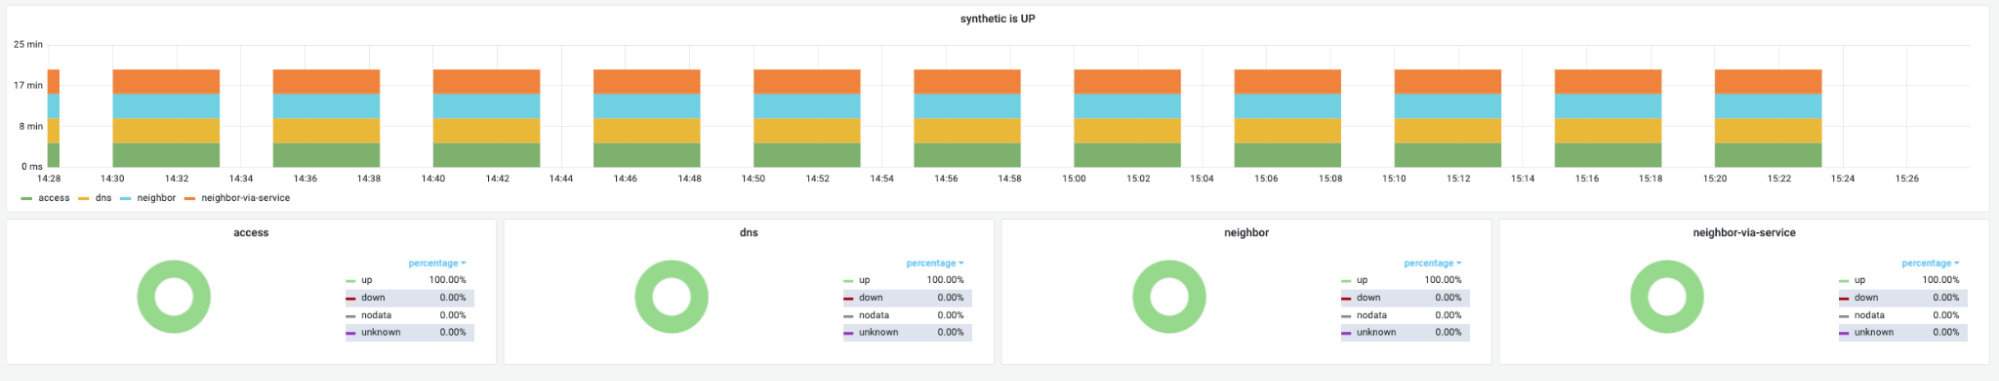Select 'unknown' legend row in neighbor-via-service panel
The width and height of the screenshot is (1999, 381).
(x=1903, y=332)
